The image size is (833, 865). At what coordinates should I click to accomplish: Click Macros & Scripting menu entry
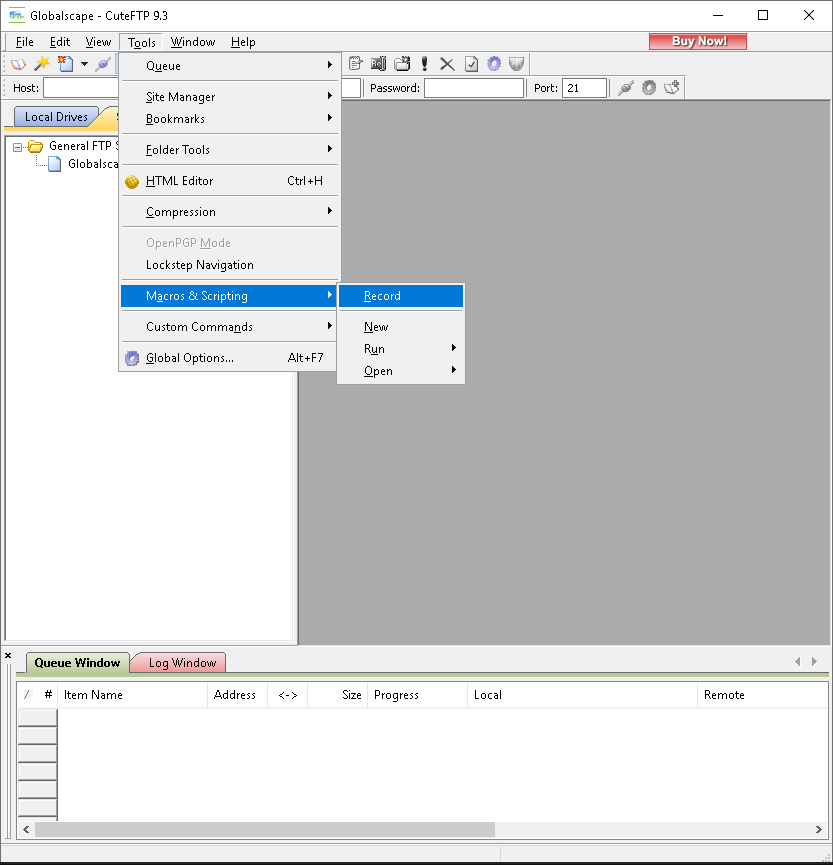229,296
